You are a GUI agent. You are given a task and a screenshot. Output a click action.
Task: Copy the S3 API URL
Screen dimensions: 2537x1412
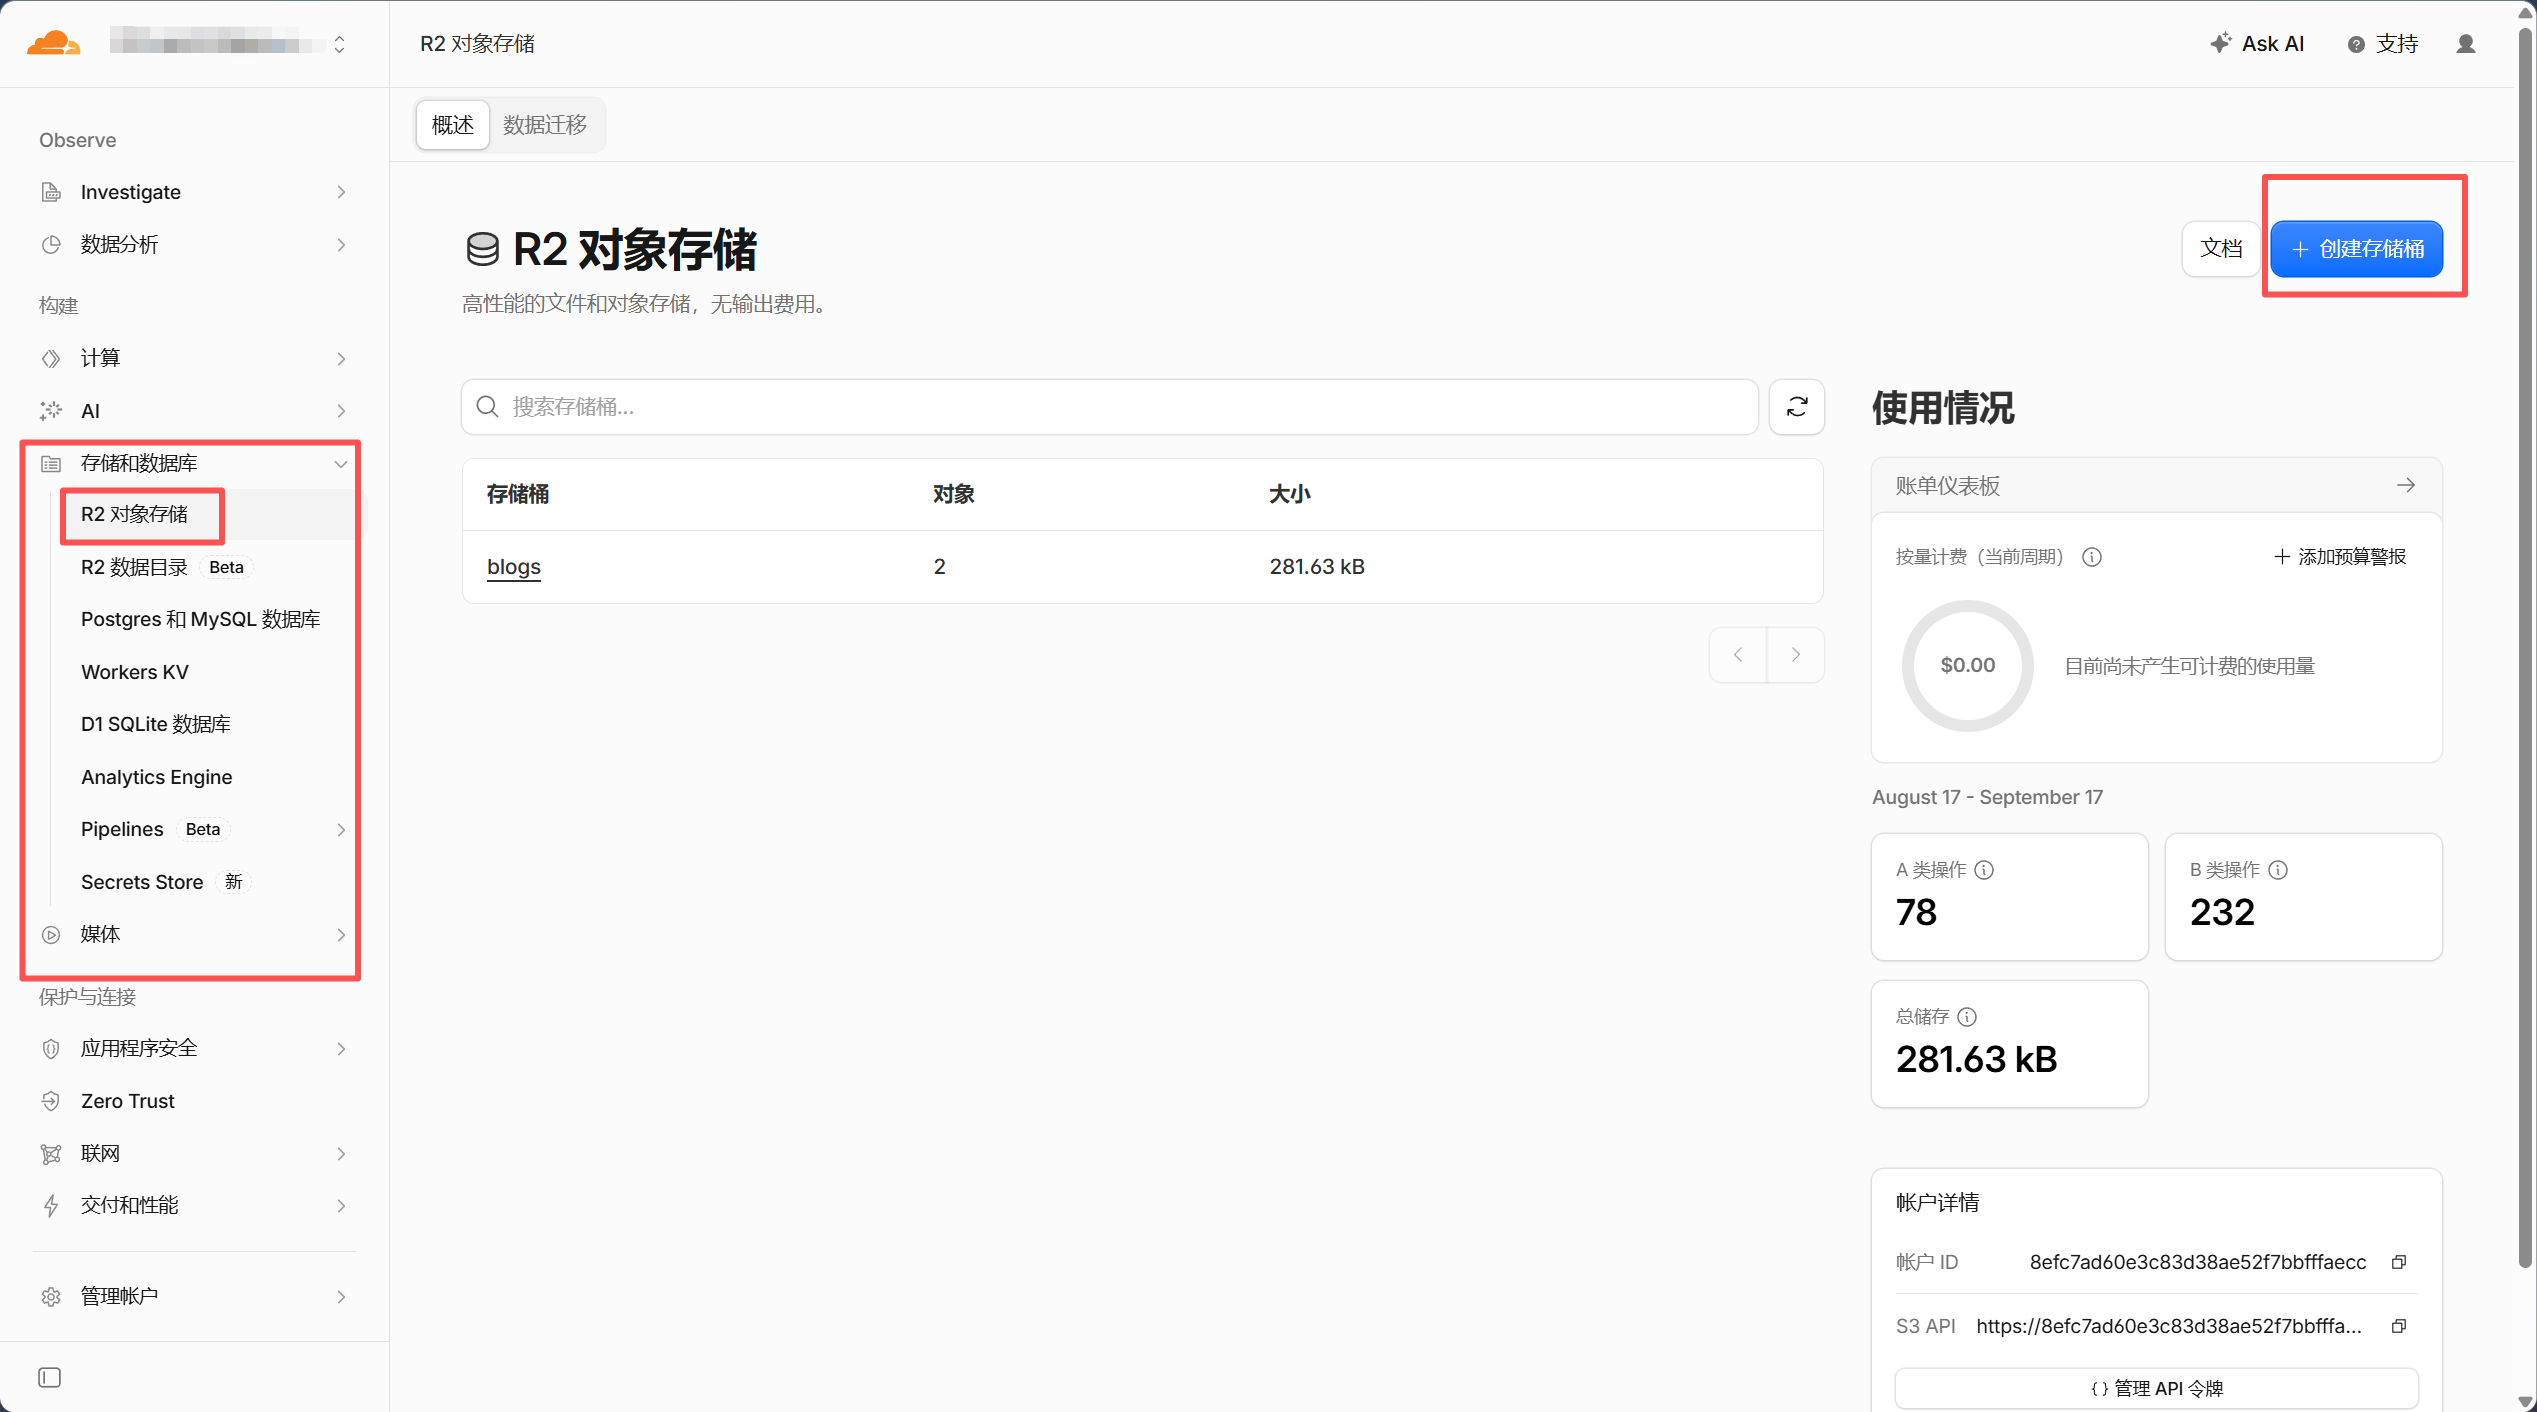pos(2399,1326)
